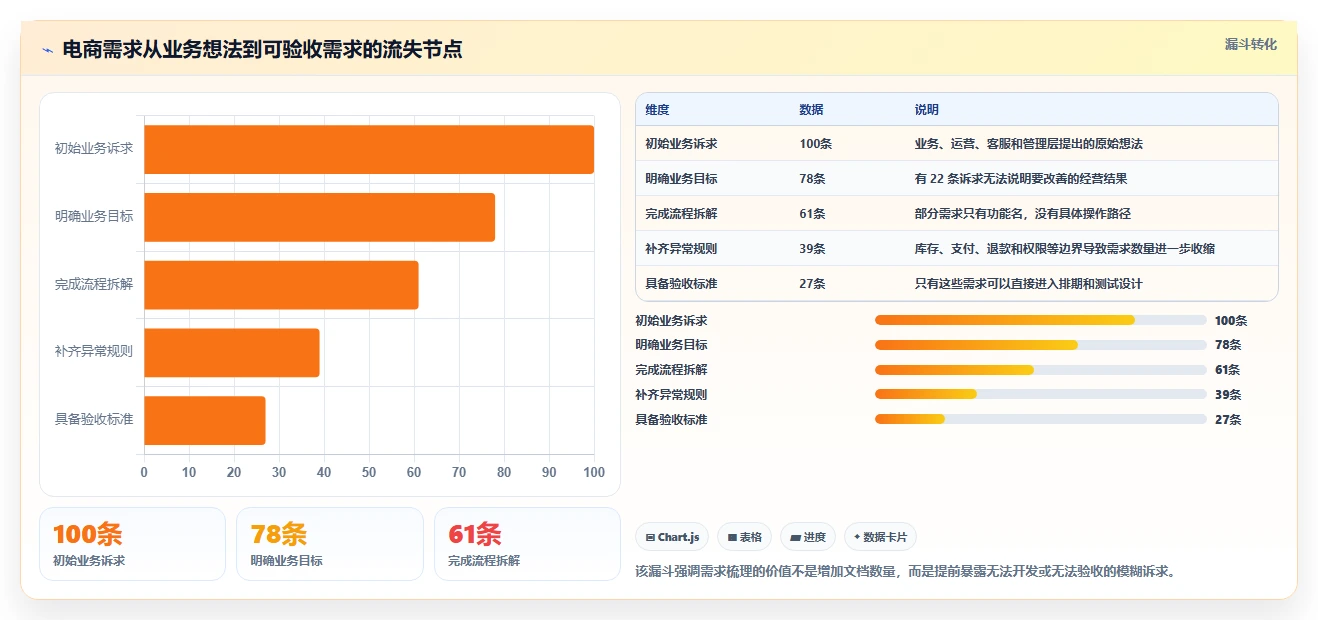The image size is (1318, 620).
Task: Select table cell 完成流程拆解
Action: click(x=681, y=214)
